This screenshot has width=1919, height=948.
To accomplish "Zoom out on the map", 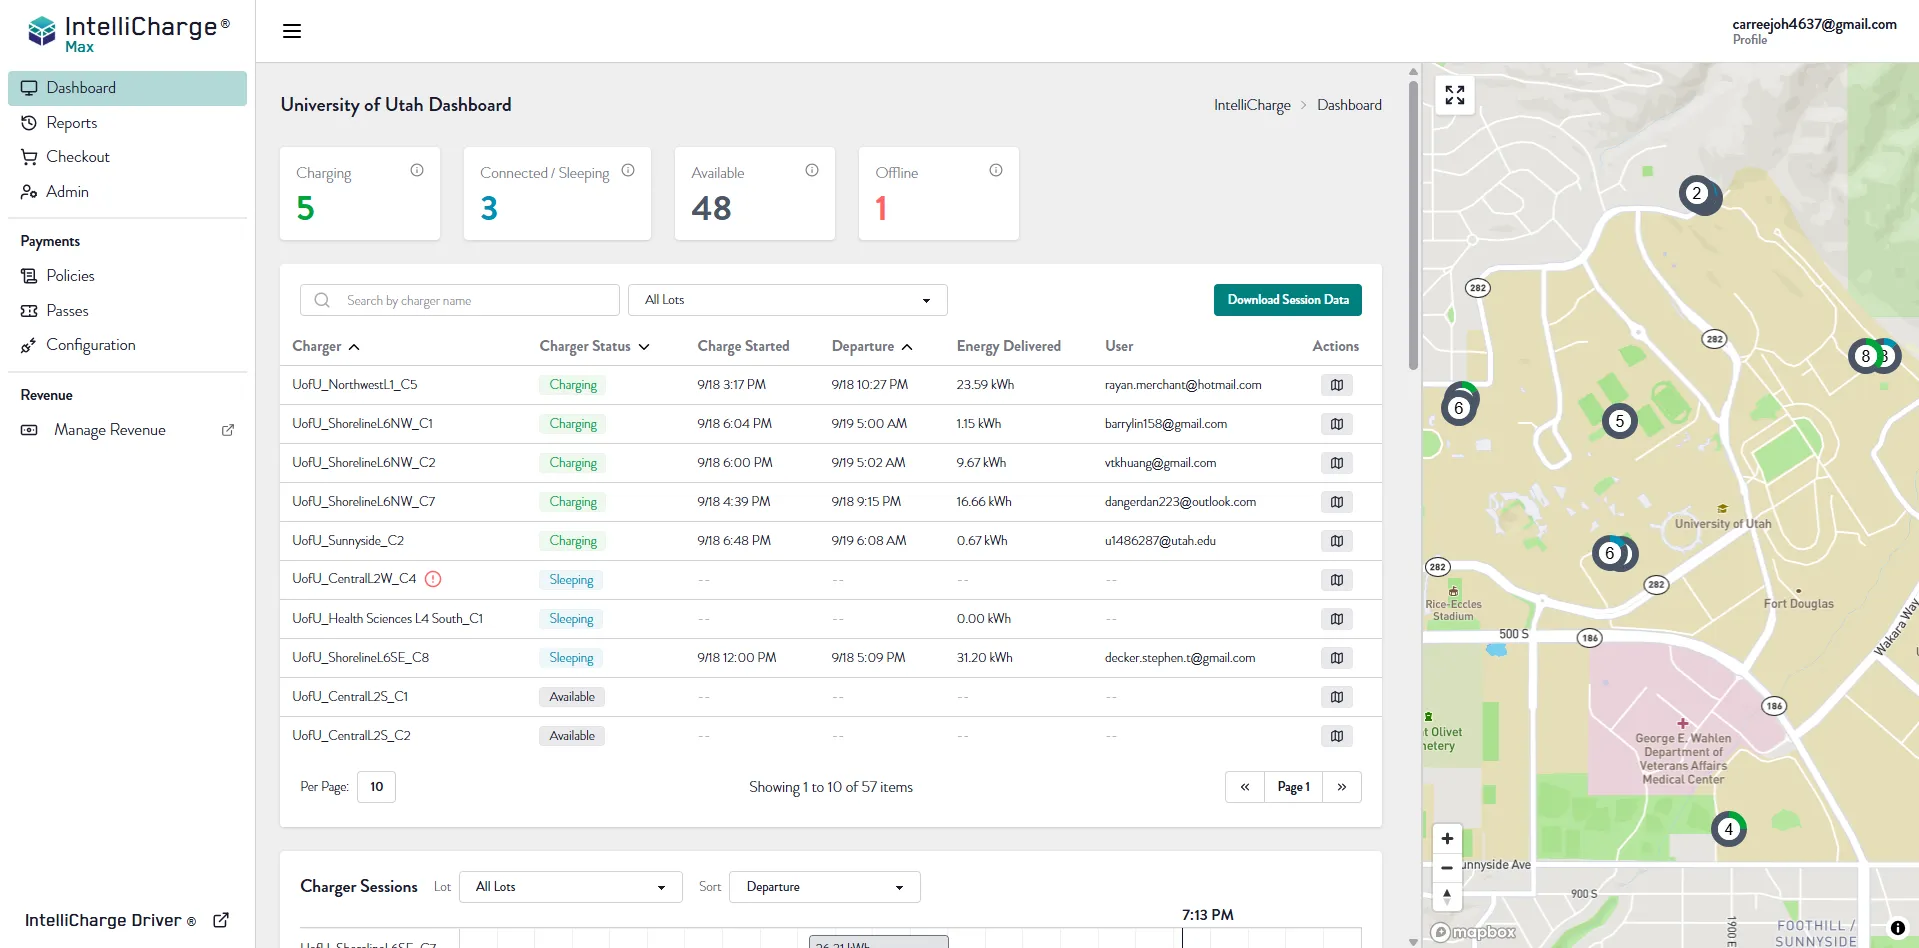I will pyautogui.click(x=1447, y=868).
